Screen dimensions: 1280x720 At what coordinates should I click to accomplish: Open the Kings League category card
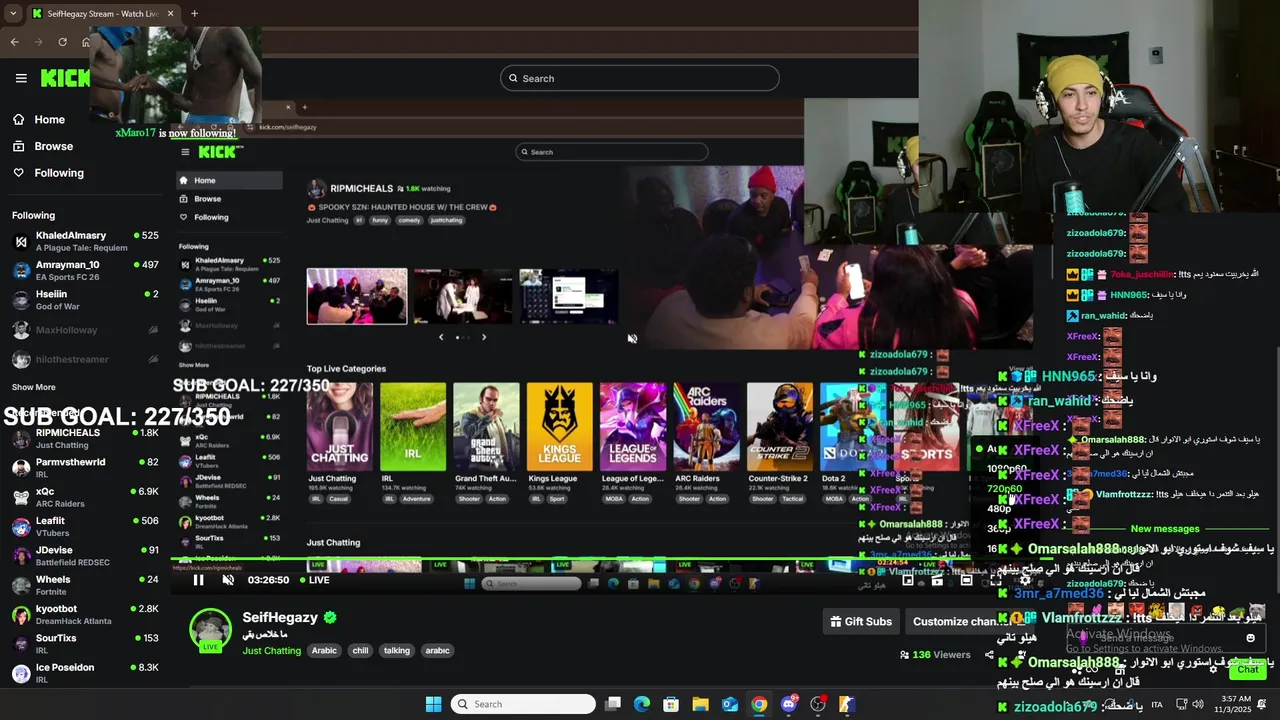pos(560,426)
